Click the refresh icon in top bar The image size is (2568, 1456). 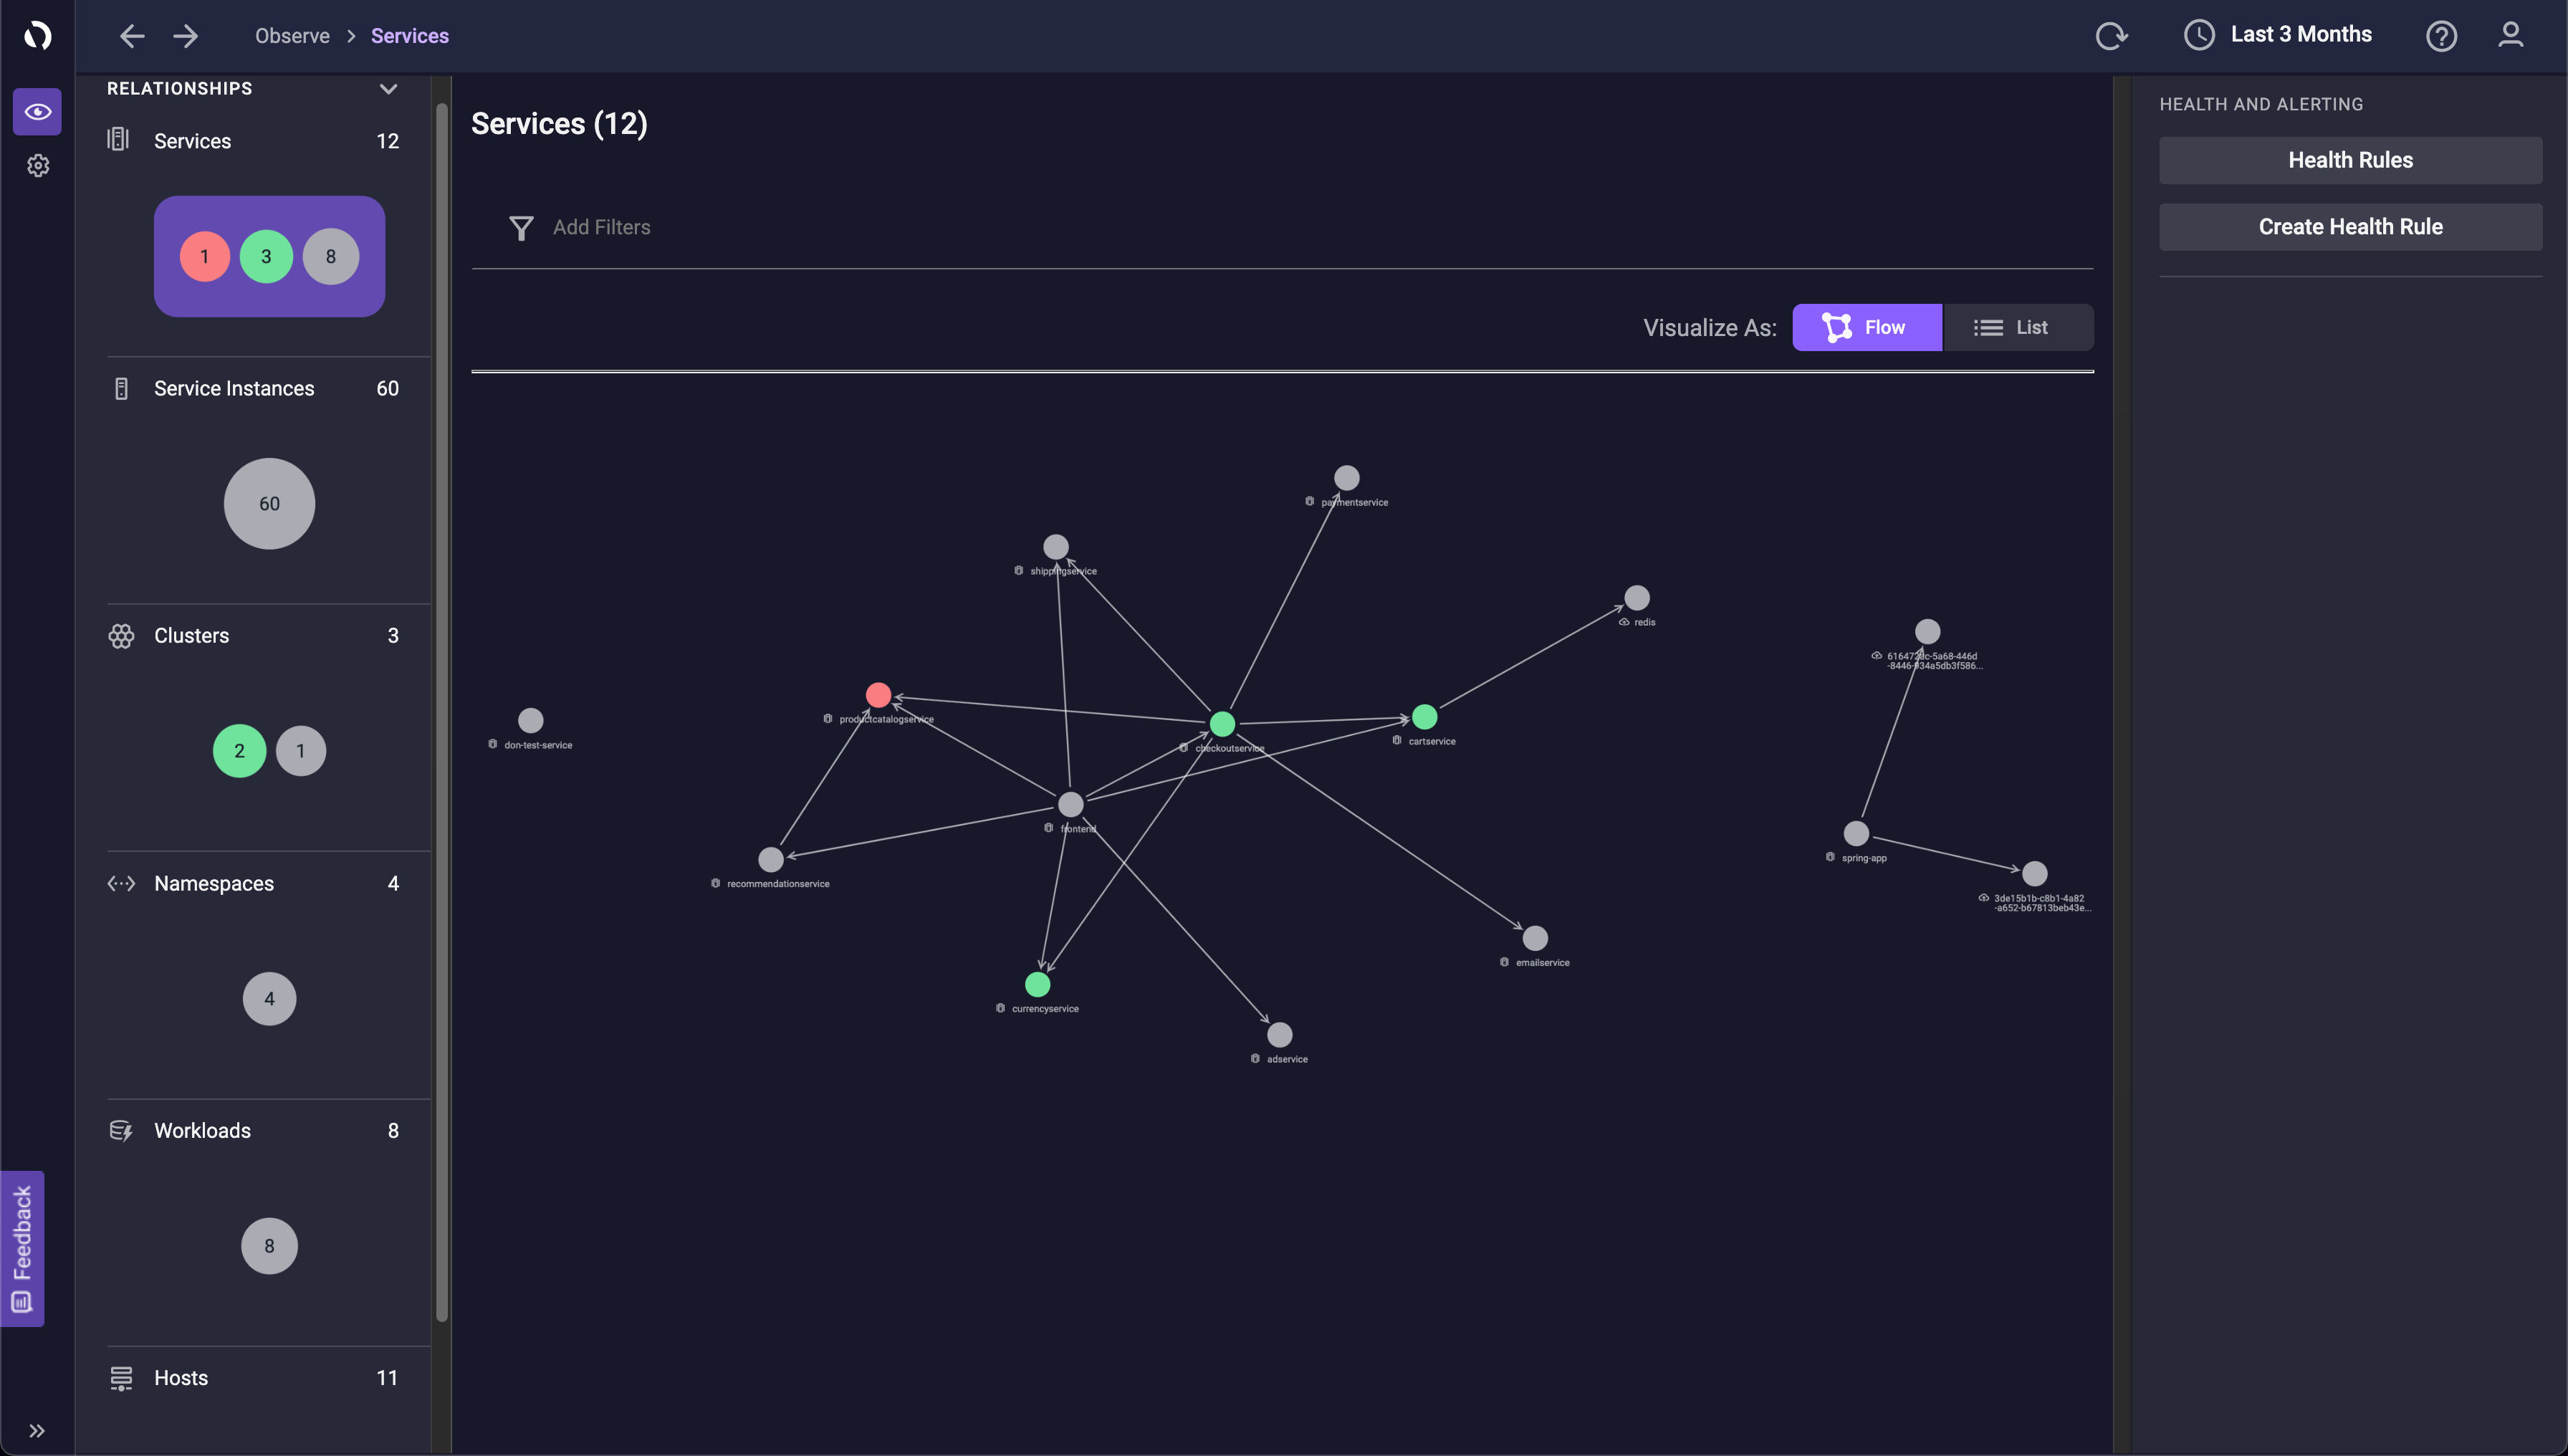coord(2111,36)
